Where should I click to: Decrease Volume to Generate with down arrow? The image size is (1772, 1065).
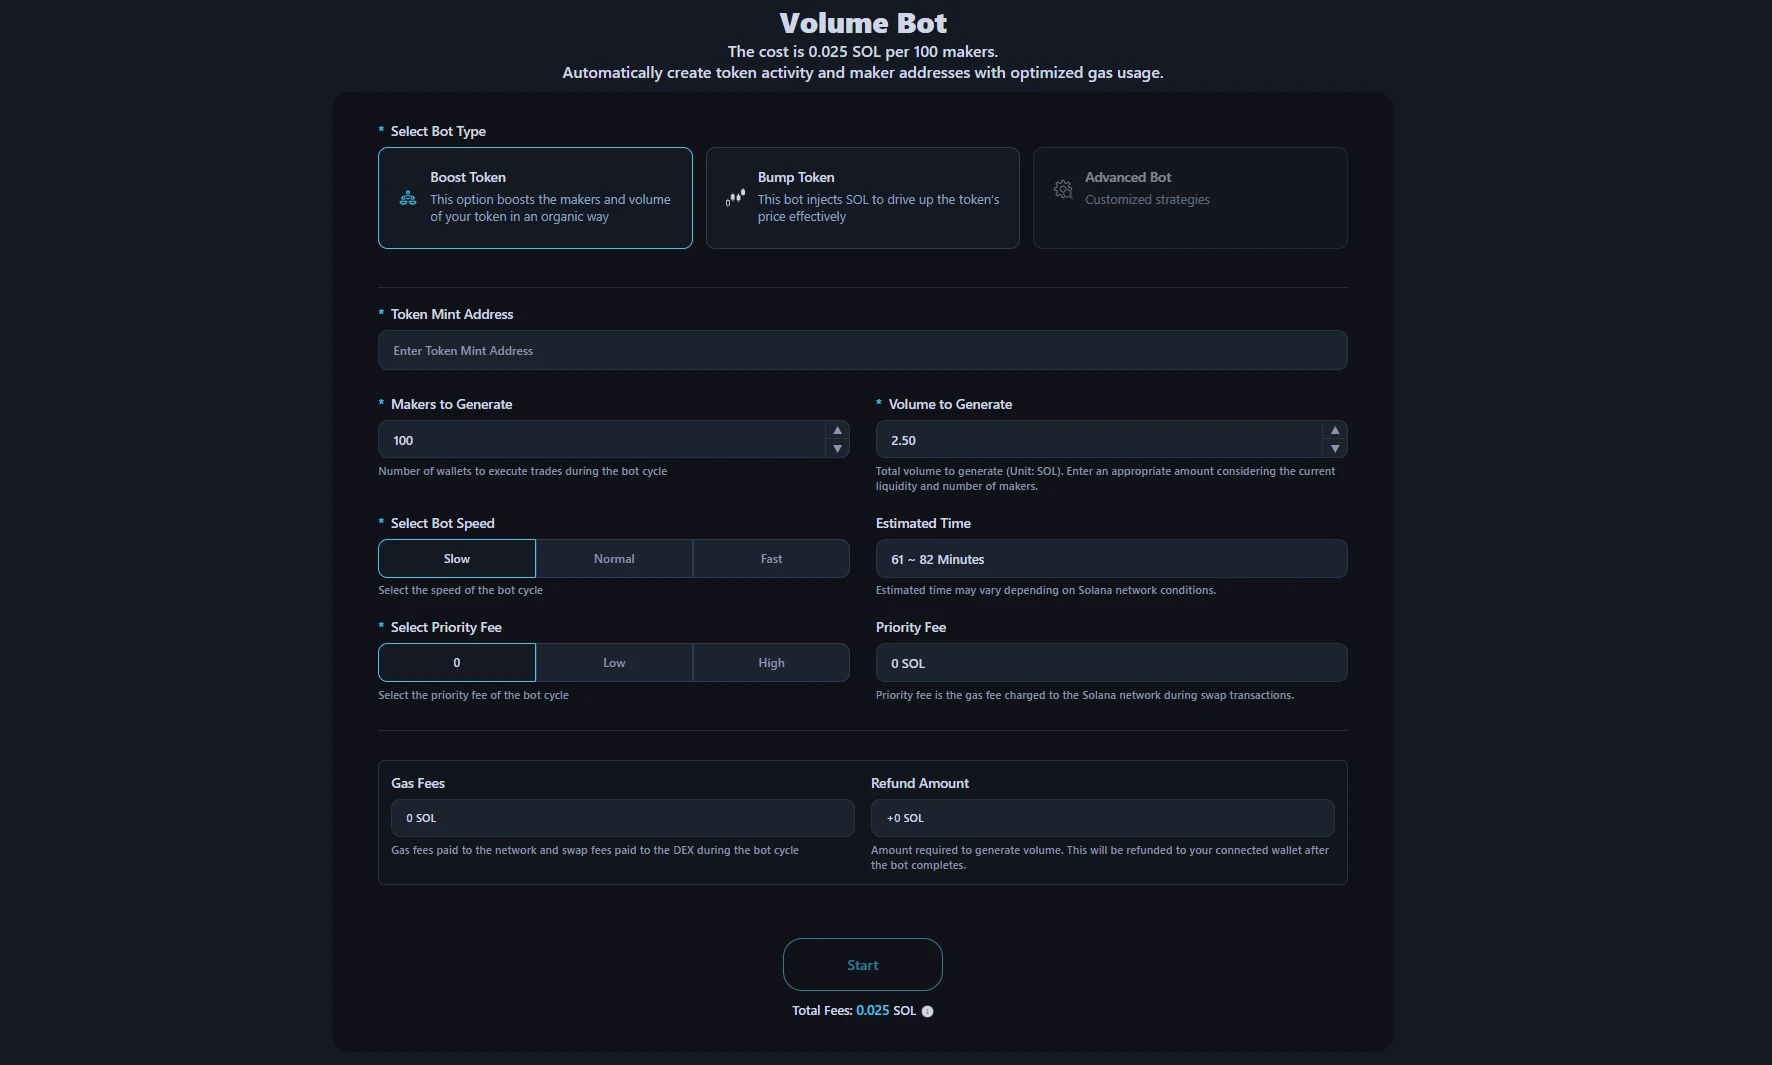(1335, 450)
